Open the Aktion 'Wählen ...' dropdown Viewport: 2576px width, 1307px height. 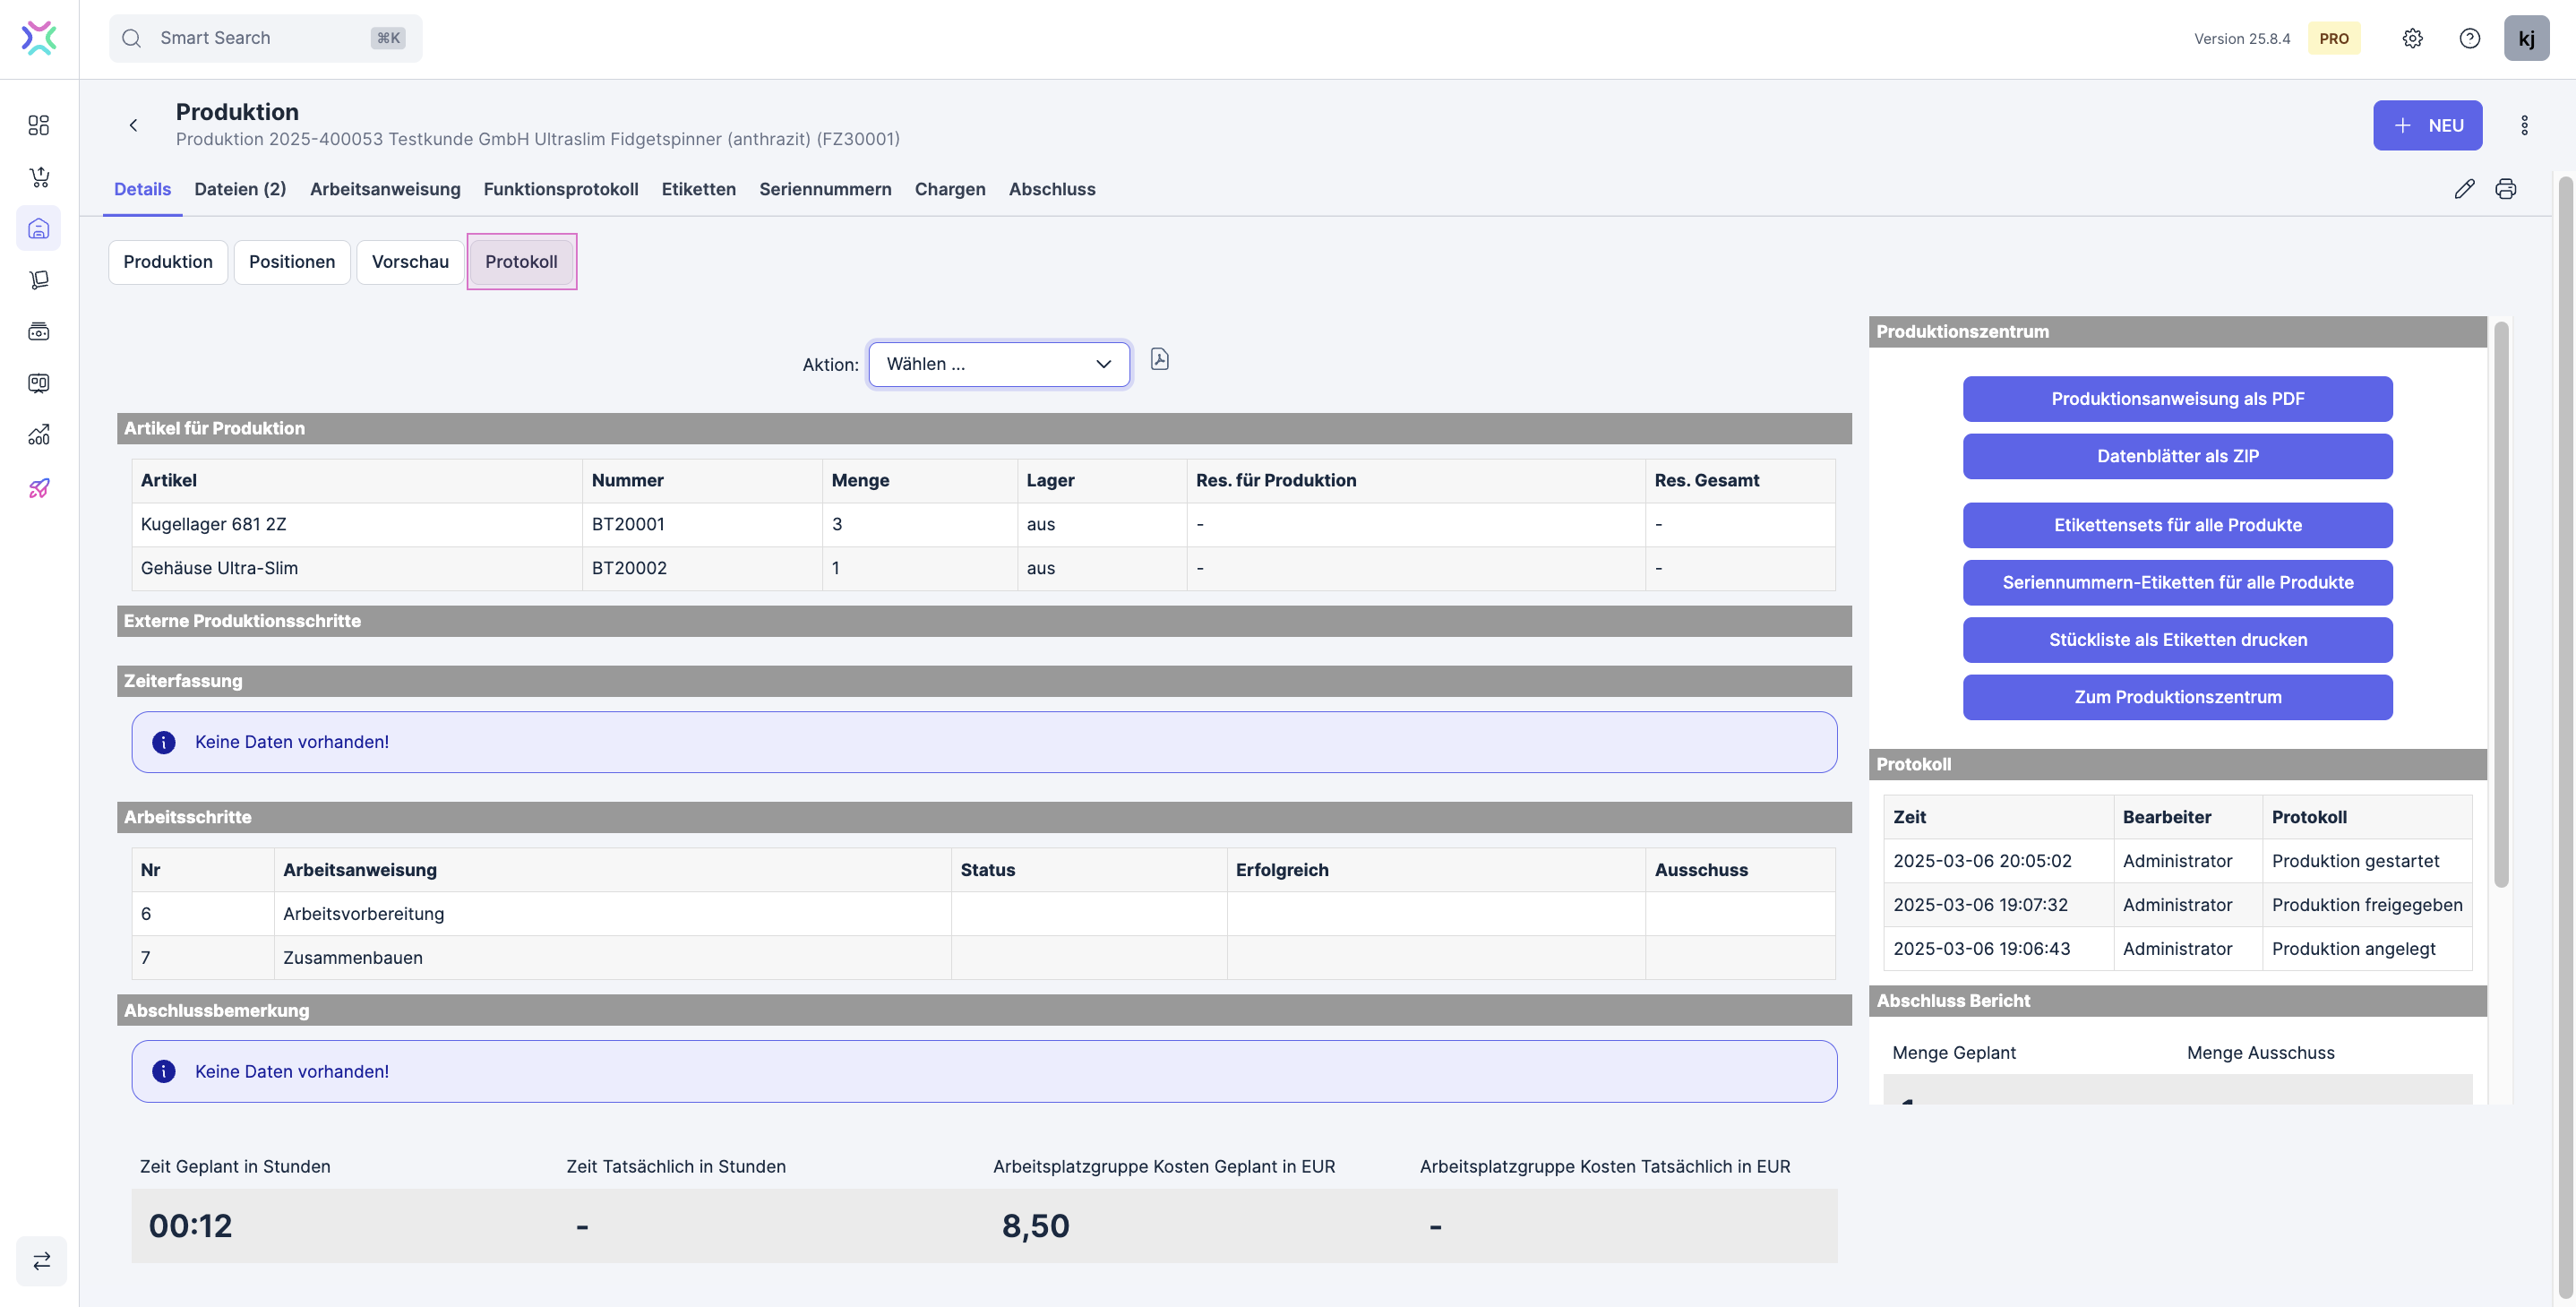click(x=998, y=364)
